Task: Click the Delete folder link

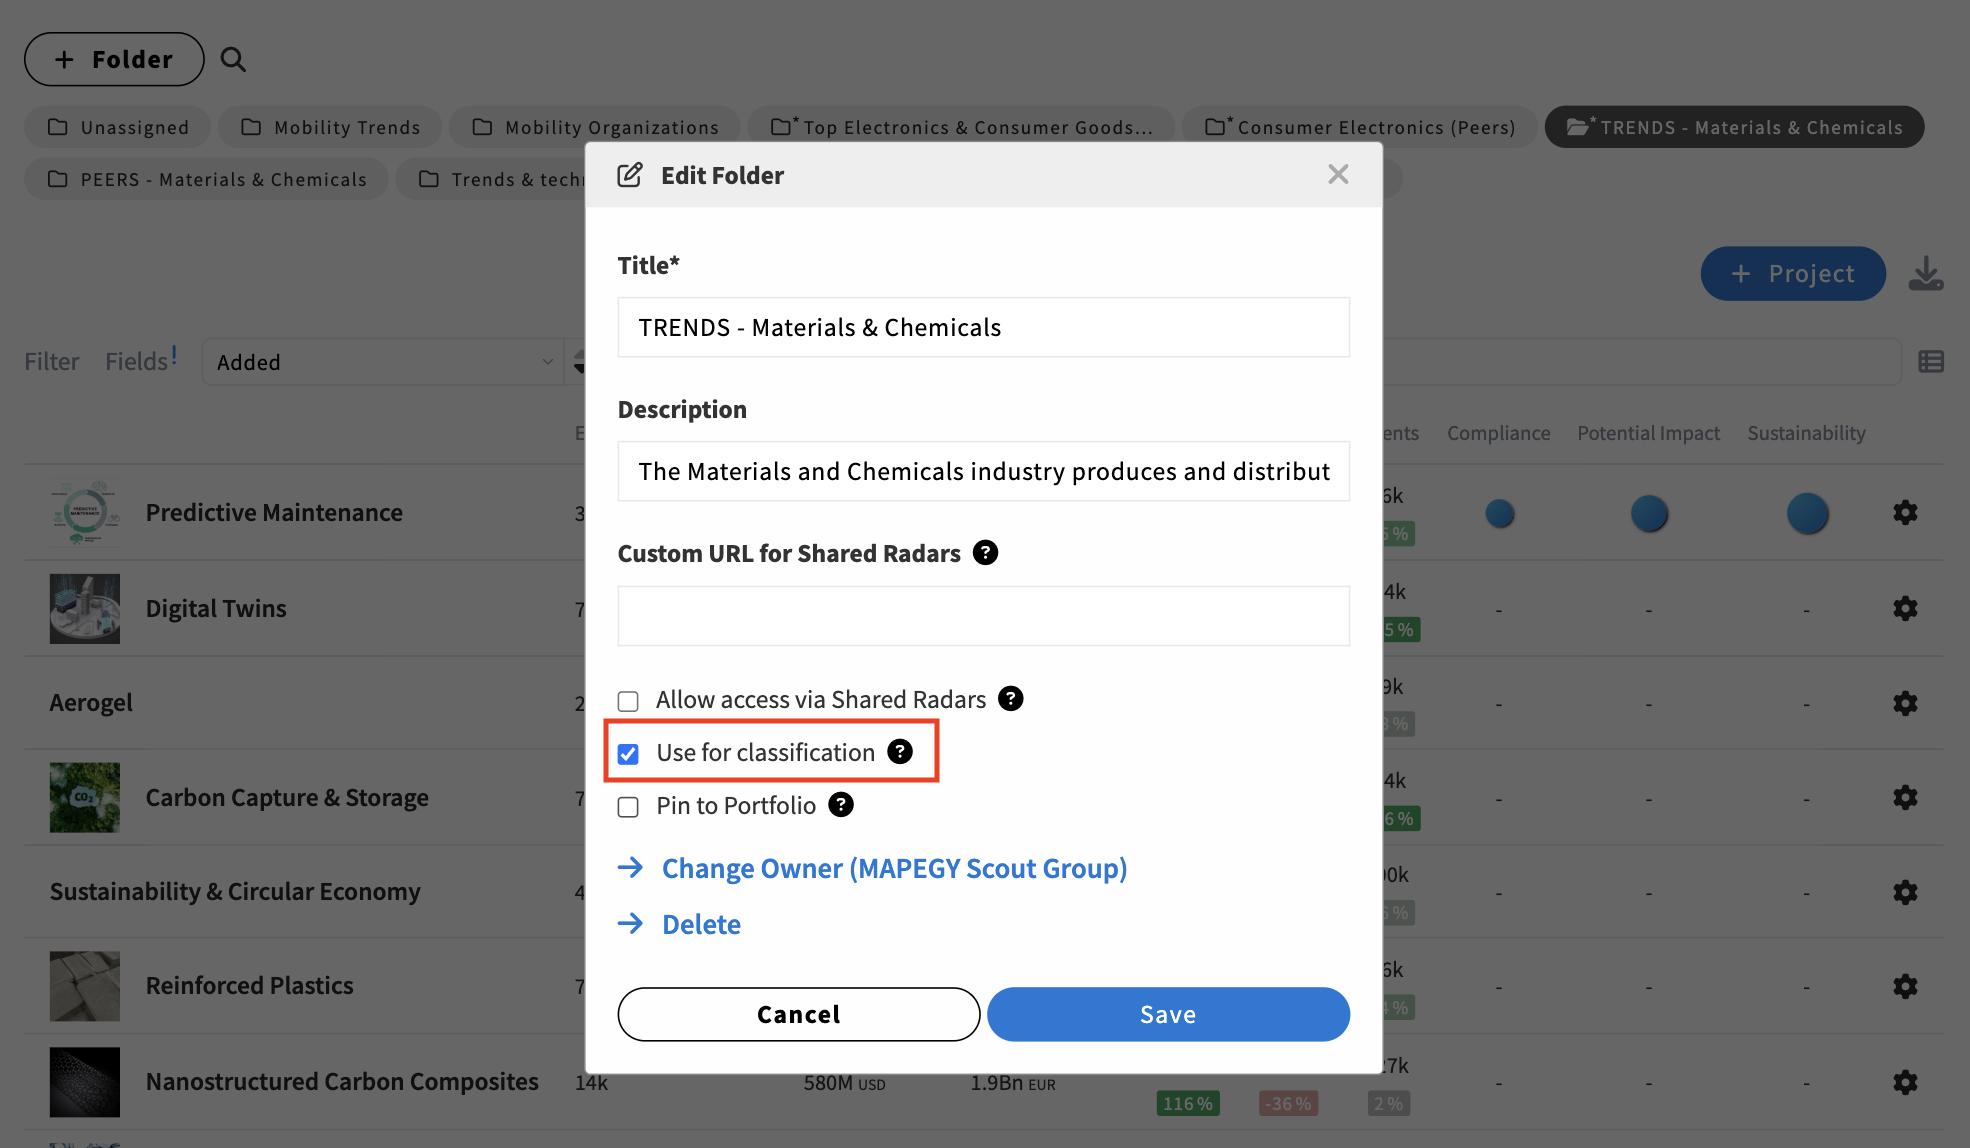Action: 701,924
